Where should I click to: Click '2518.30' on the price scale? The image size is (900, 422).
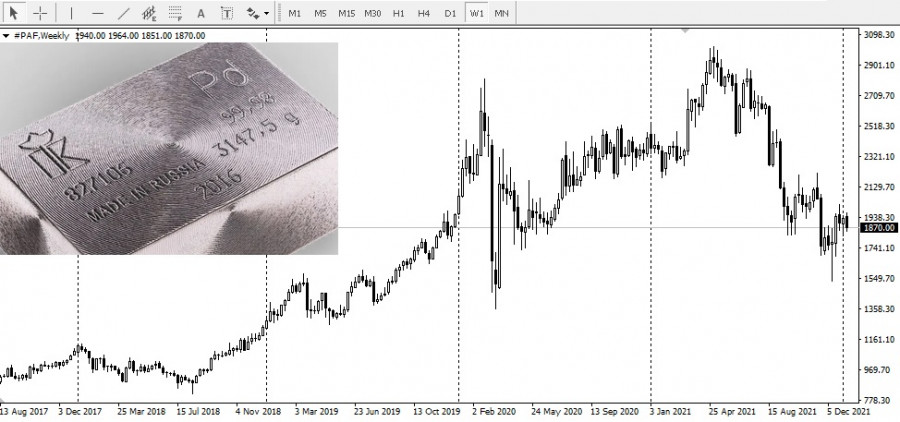tap(879, 126)
